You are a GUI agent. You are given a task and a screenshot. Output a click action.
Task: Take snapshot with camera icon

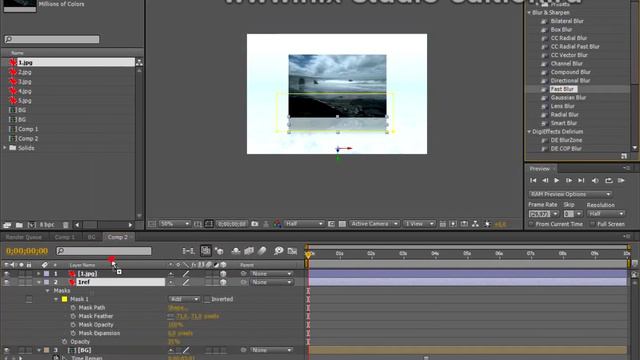click(255, 224)
